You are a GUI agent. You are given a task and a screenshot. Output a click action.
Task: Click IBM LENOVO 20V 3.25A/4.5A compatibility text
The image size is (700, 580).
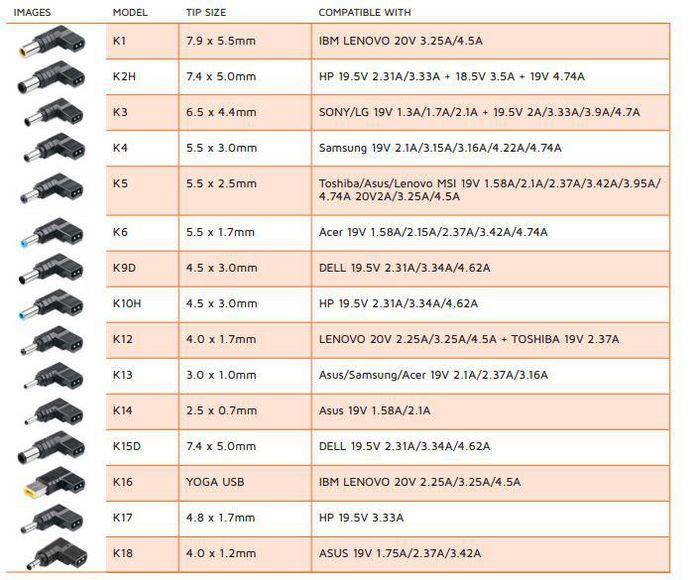(400, 41)
